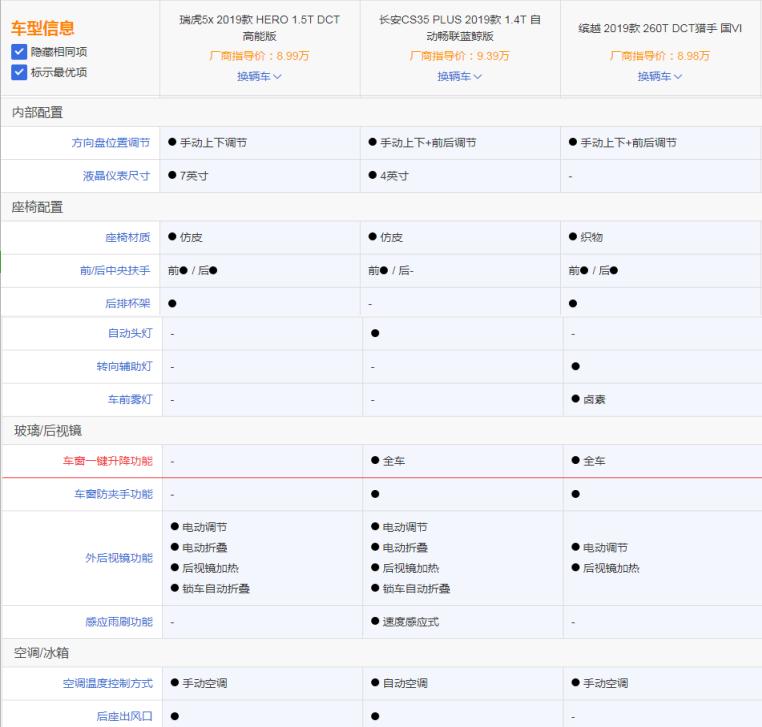762x727 pixels.
Task: Open the 长安CS35 PLUS 2019款 model title
Action: (460, 28)
